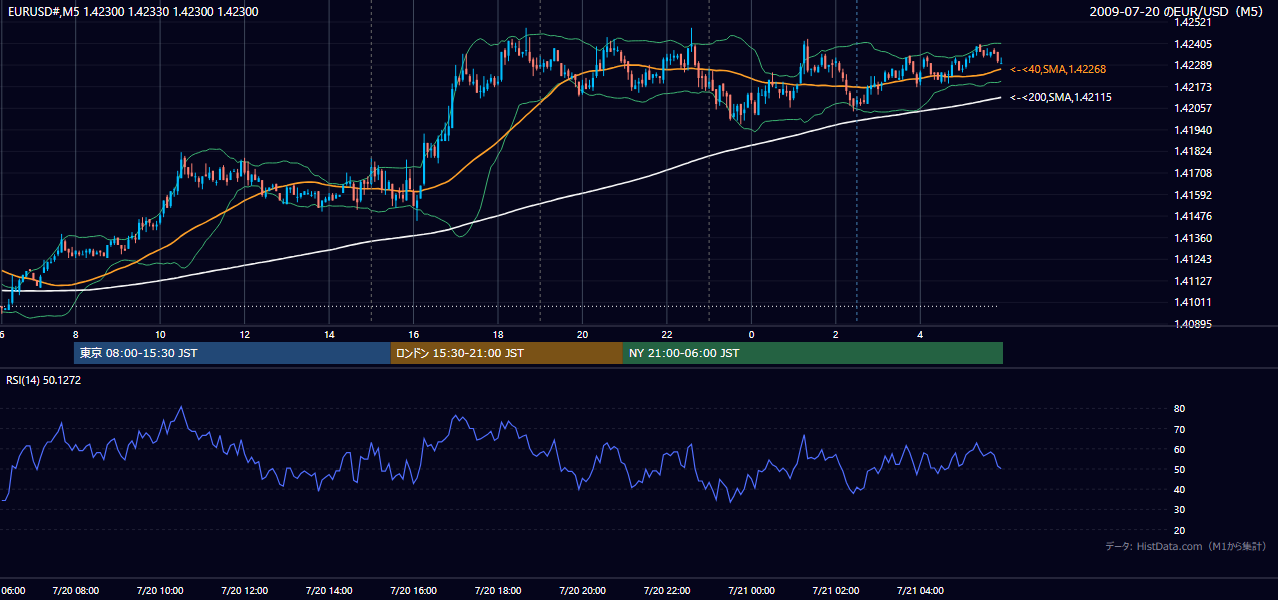
Task: Click the RSI(14) 50.1272 indicator label
Action: coord(43,380)
